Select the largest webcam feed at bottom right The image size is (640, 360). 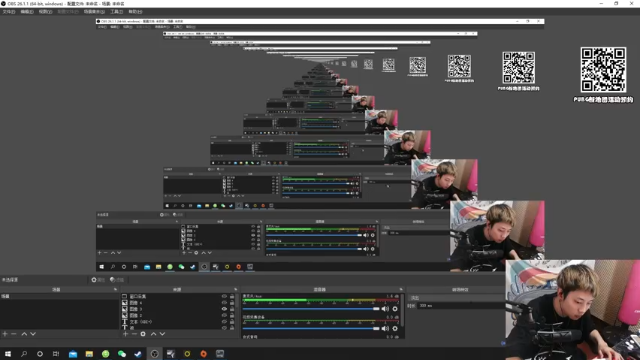573,310
